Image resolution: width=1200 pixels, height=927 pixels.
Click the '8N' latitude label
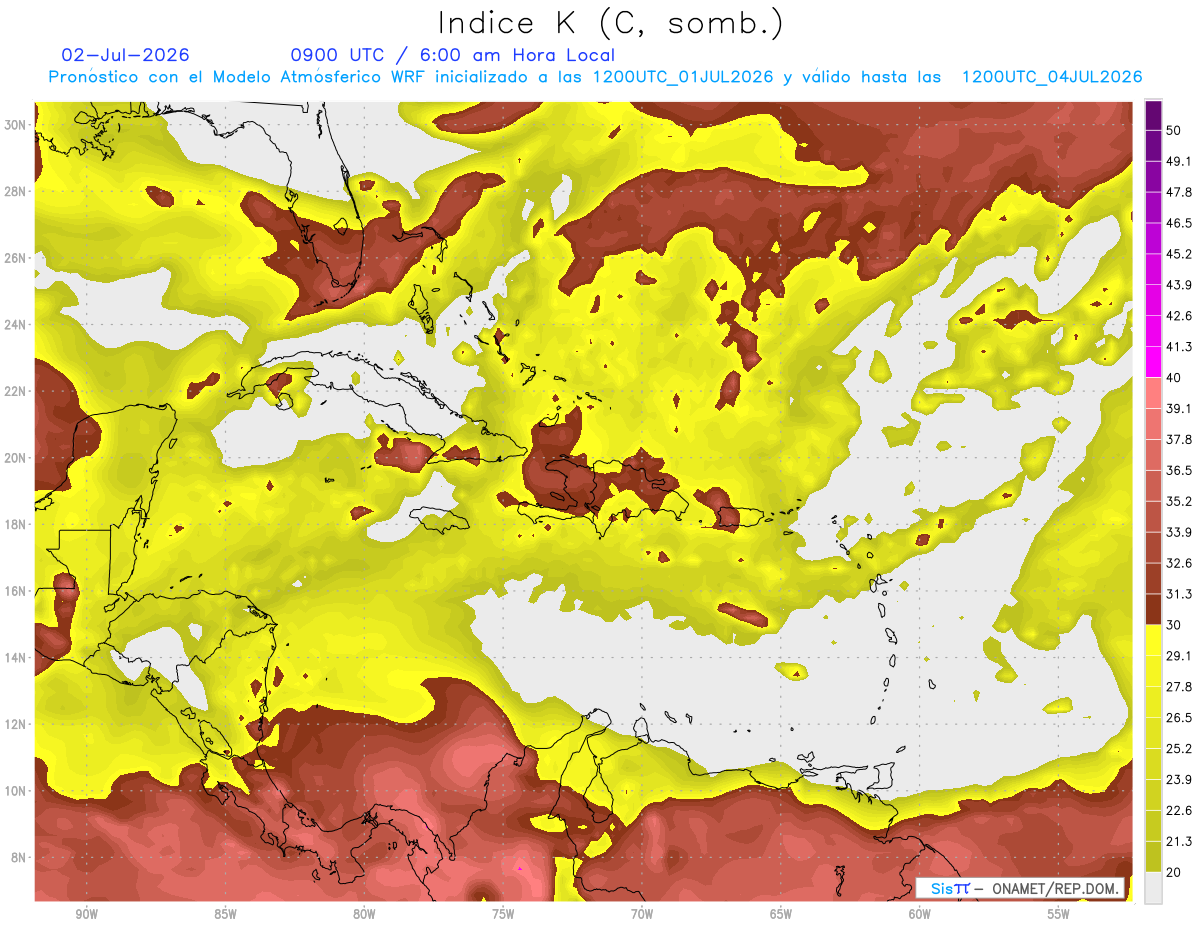pos(19,857)
